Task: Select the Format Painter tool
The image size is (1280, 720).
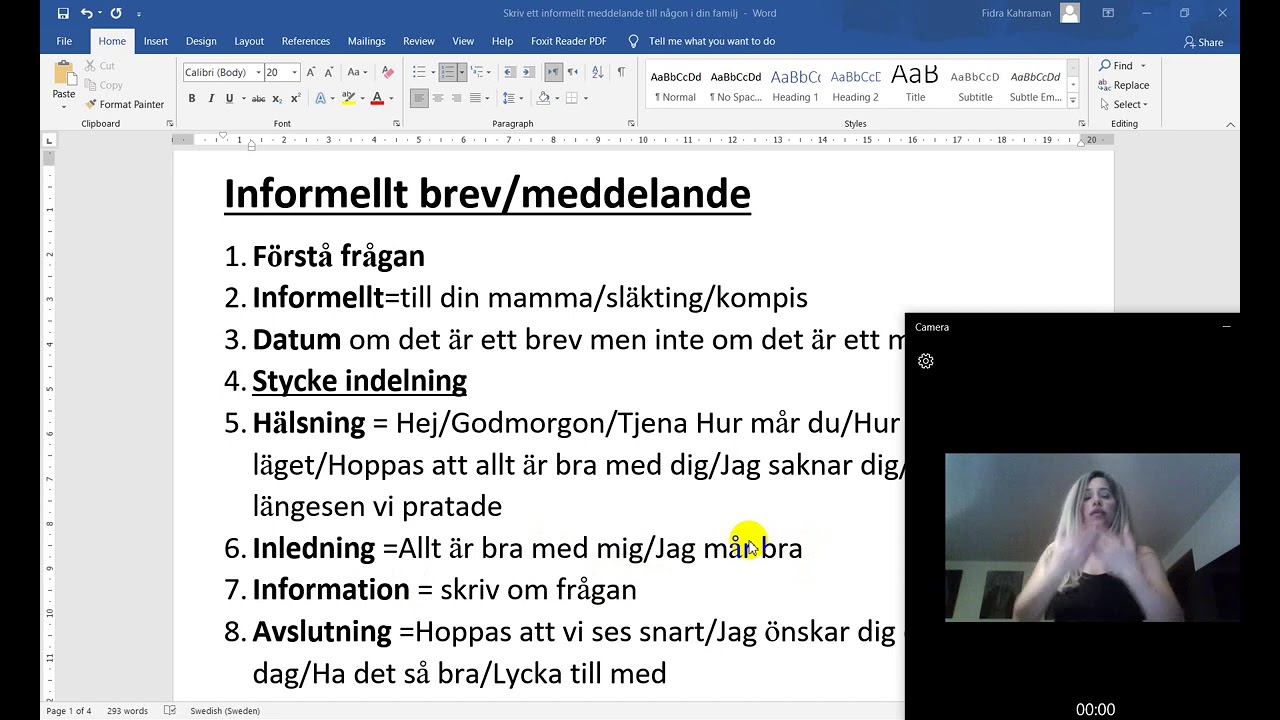Action: [x=124, y=104]
